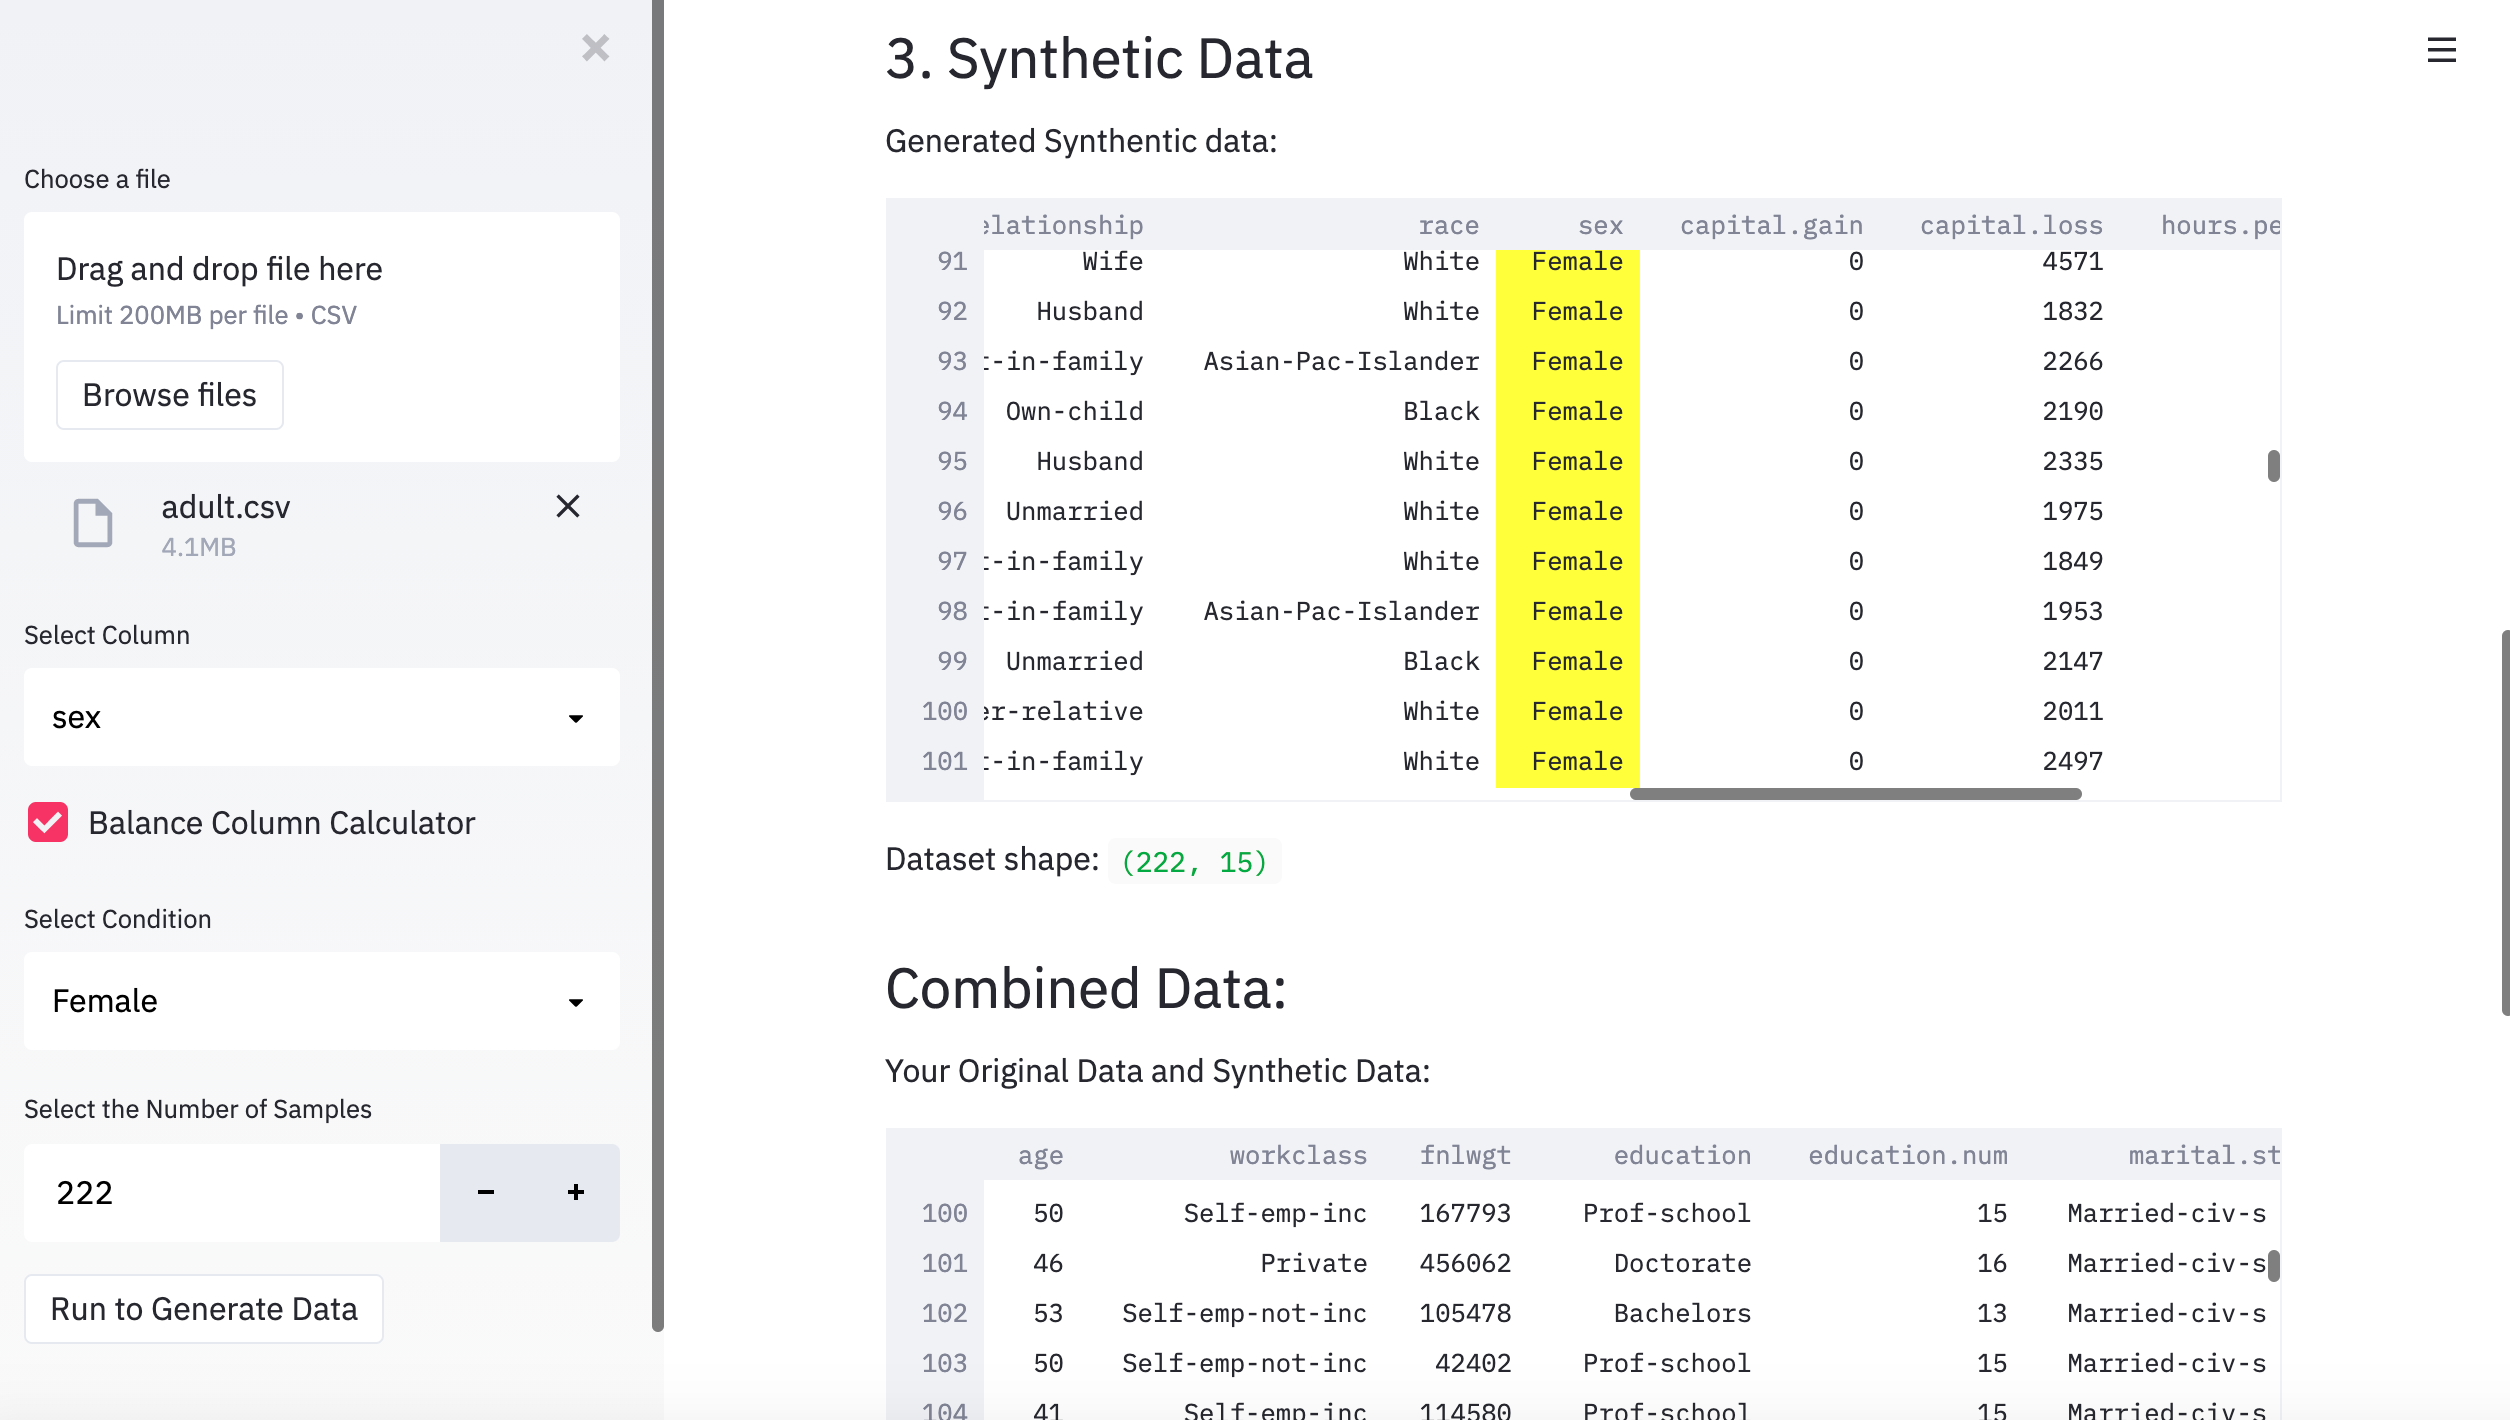Click Browse files button
The height and width of the screenshot is (1420, 2510).
[x=169, y=395]
